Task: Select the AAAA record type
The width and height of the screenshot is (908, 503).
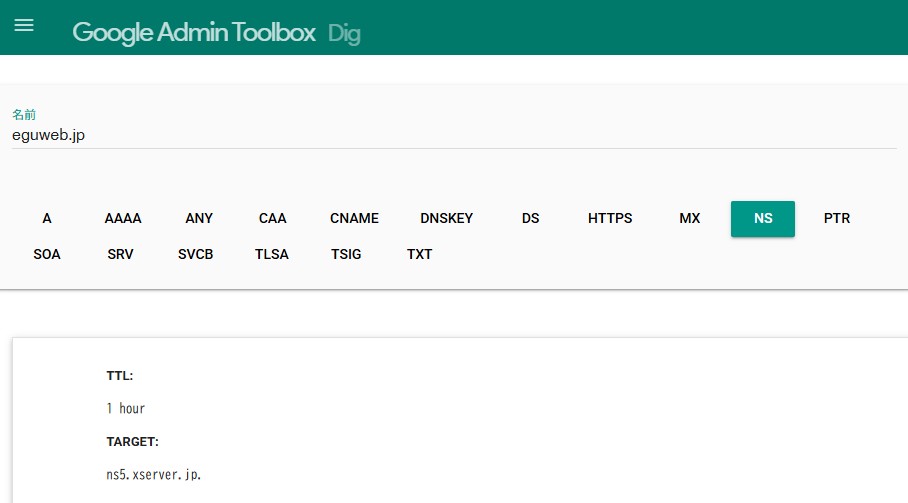Action: (x=123, y=218)
